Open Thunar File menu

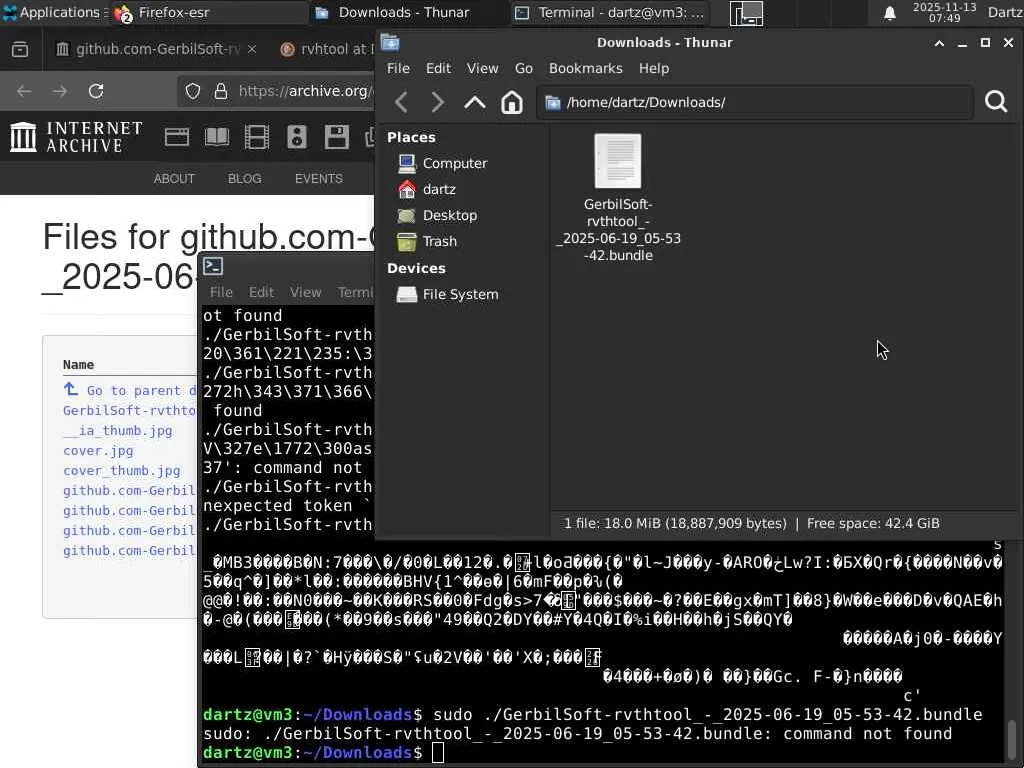(x=398, y=69)
